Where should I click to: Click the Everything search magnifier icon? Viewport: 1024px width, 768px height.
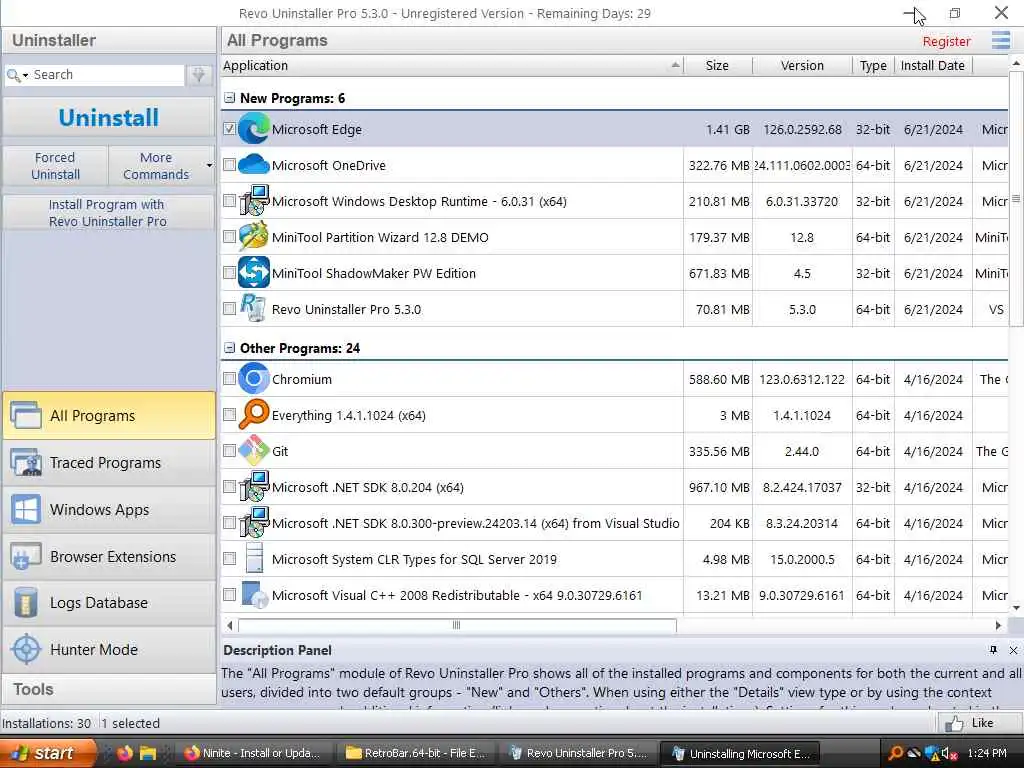click(253, 415)
